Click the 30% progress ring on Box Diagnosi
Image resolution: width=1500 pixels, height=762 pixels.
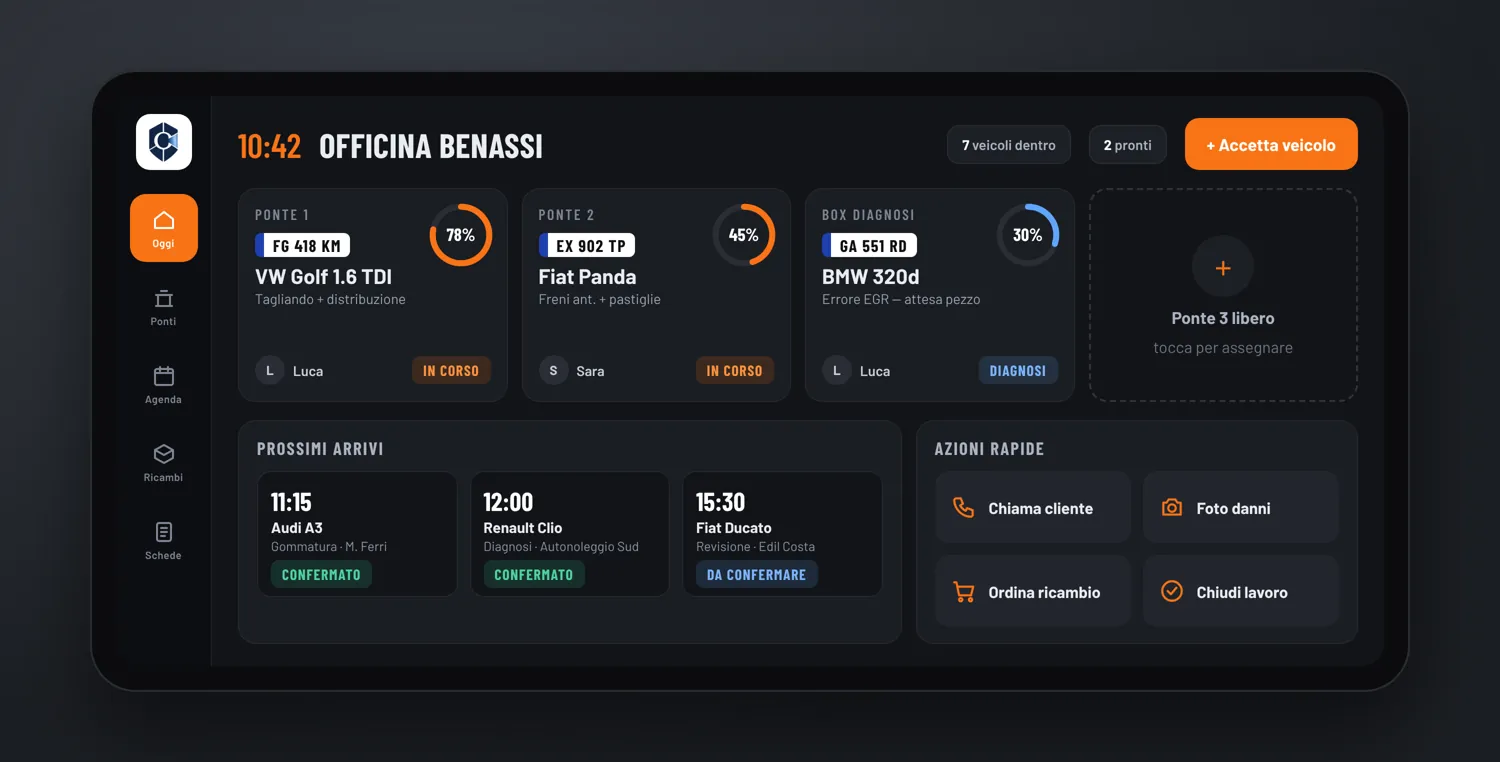[1028, 235]
